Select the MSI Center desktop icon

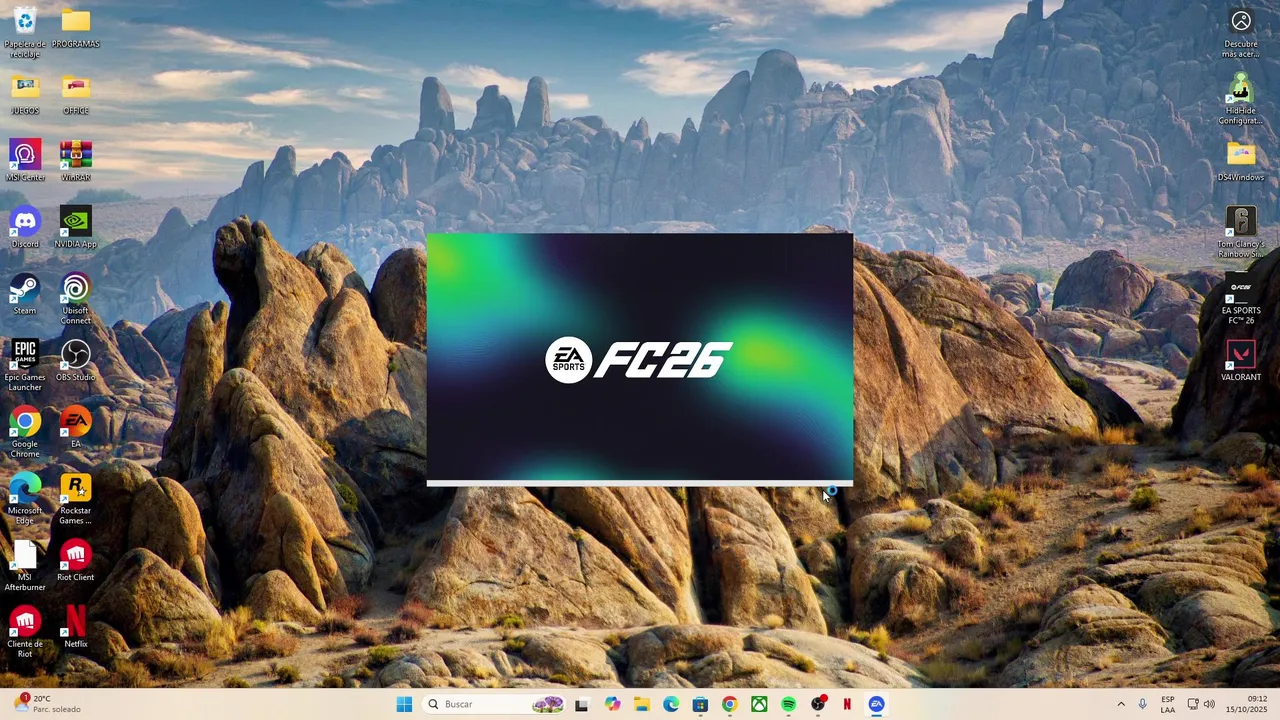click(x=25, y=161)
